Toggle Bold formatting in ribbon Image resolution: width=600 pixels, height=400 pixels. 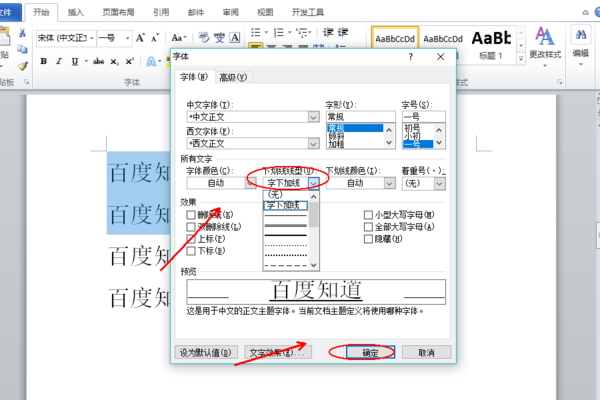pyautogui.click(x=44, y=61)
